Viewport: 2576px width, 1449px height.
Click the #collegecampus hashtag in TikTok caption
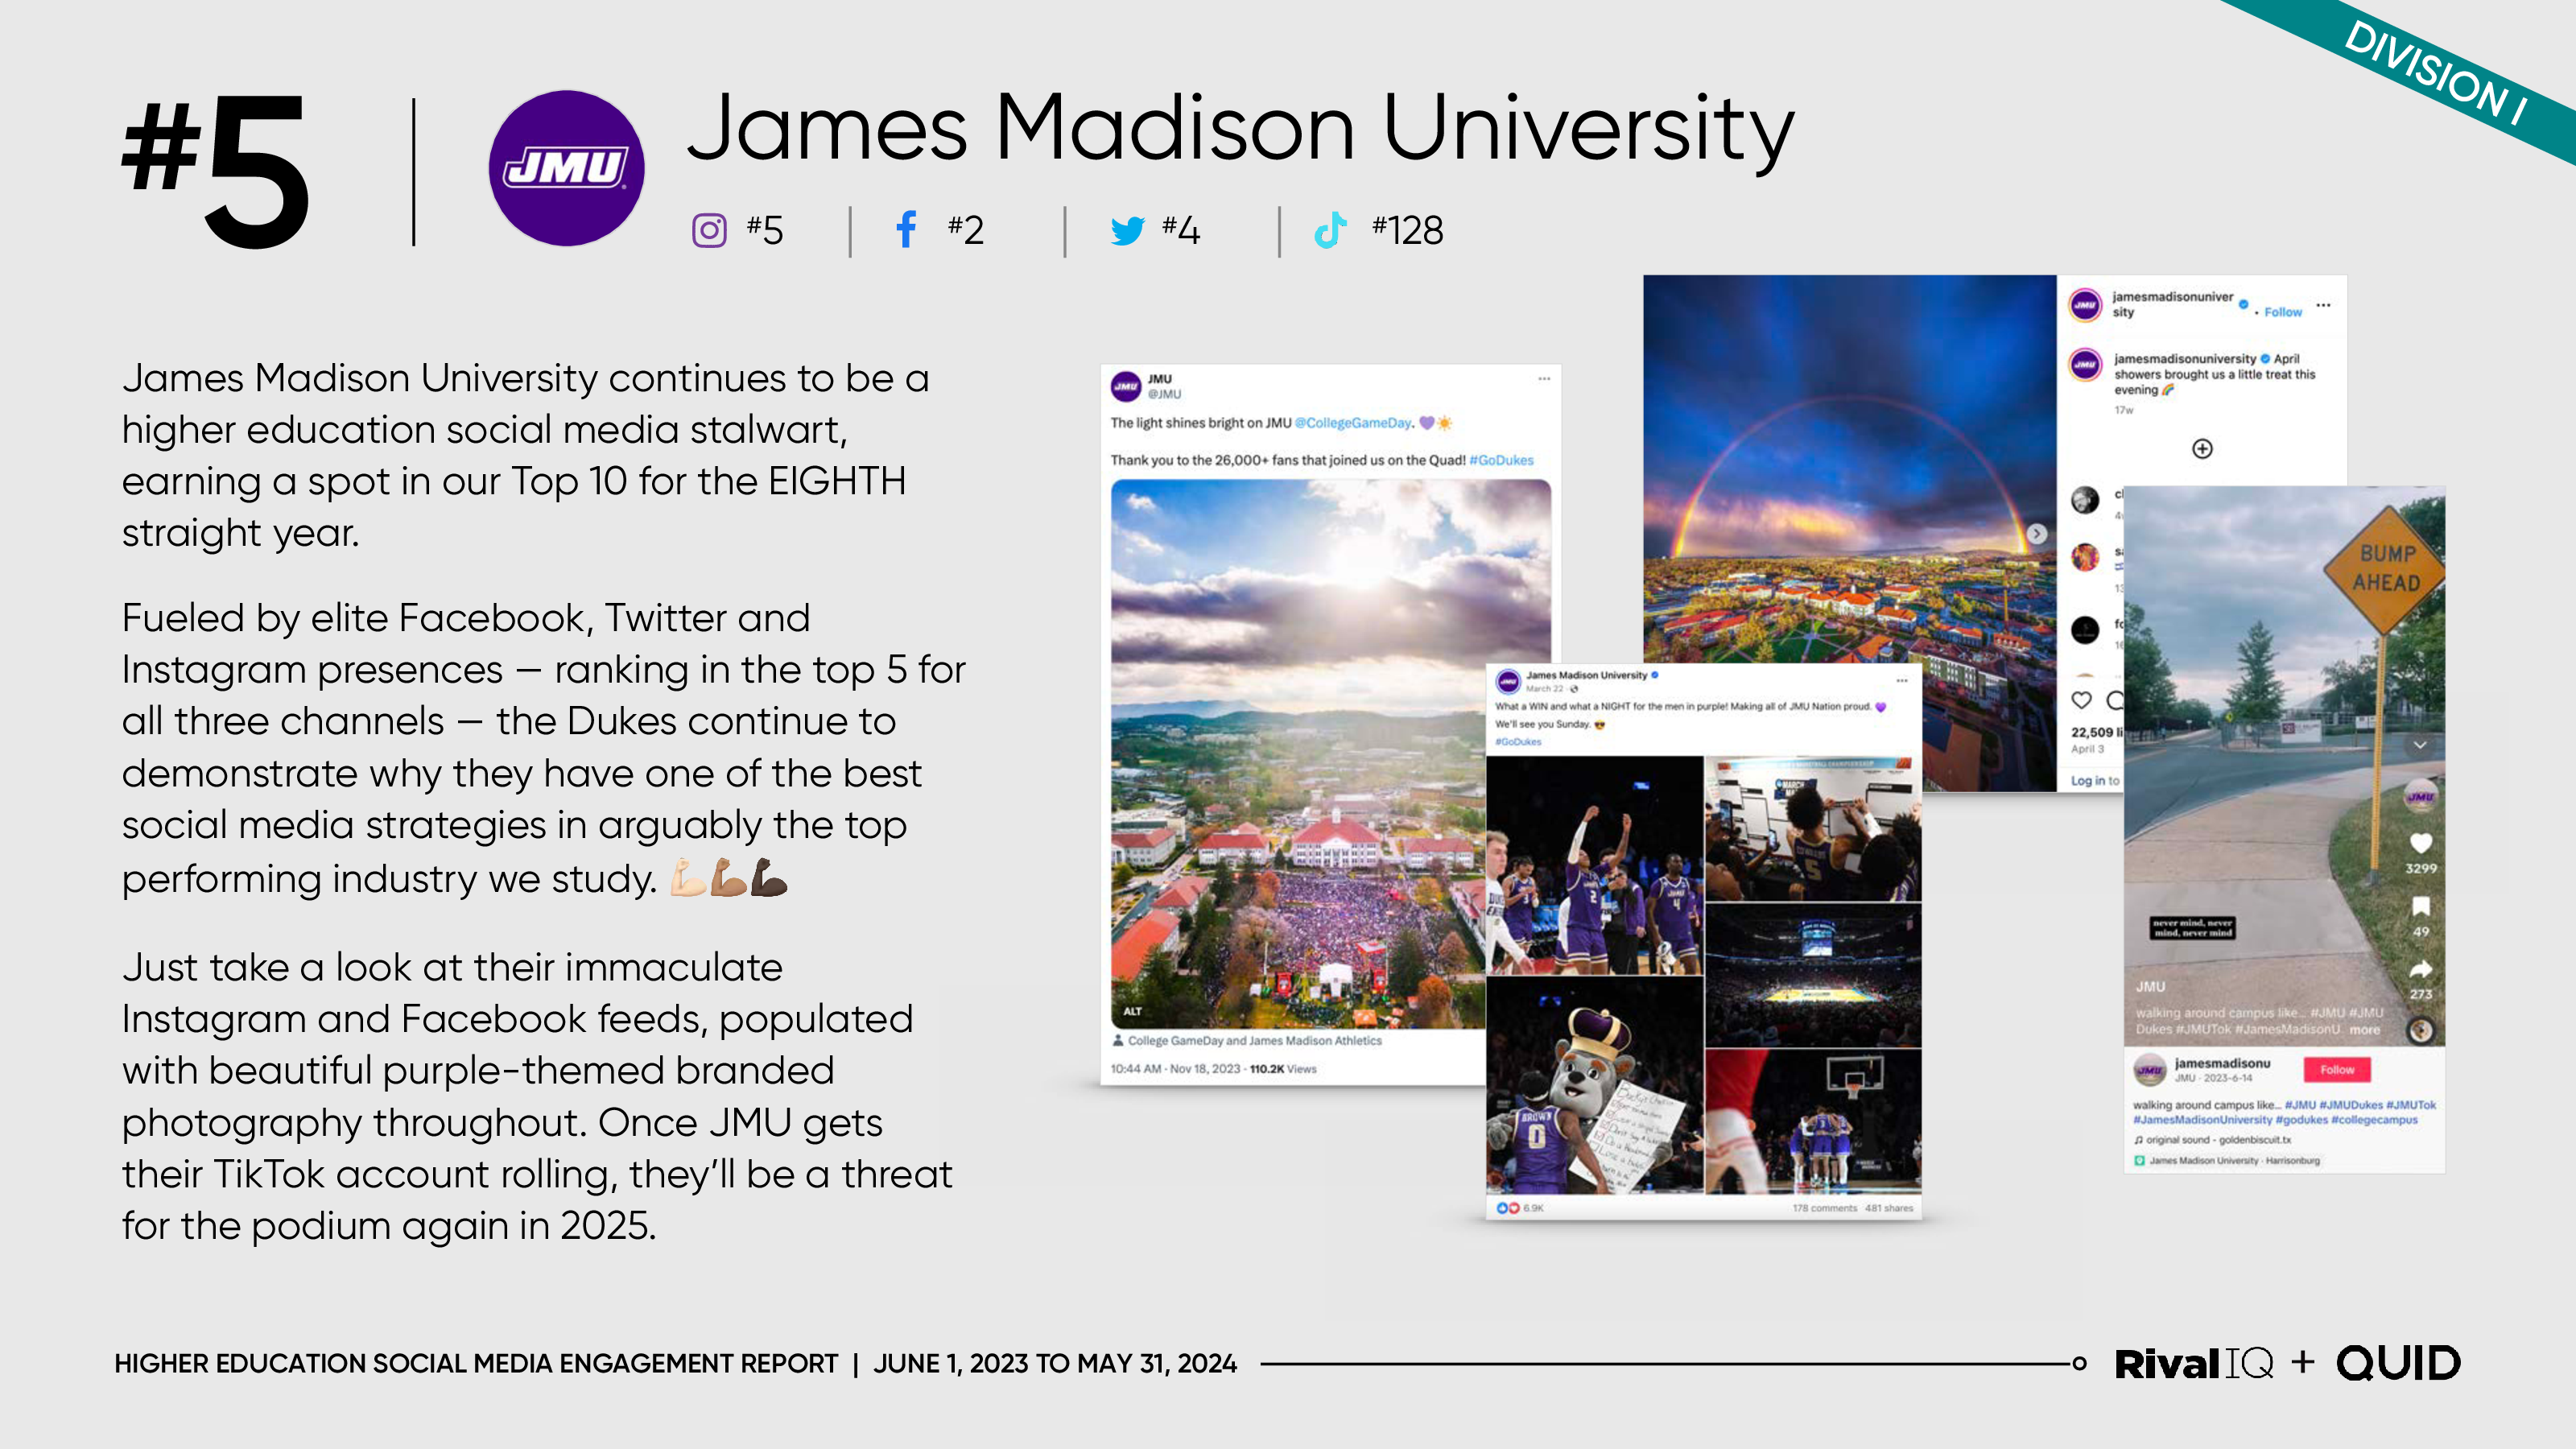tap(2374, 1120)
